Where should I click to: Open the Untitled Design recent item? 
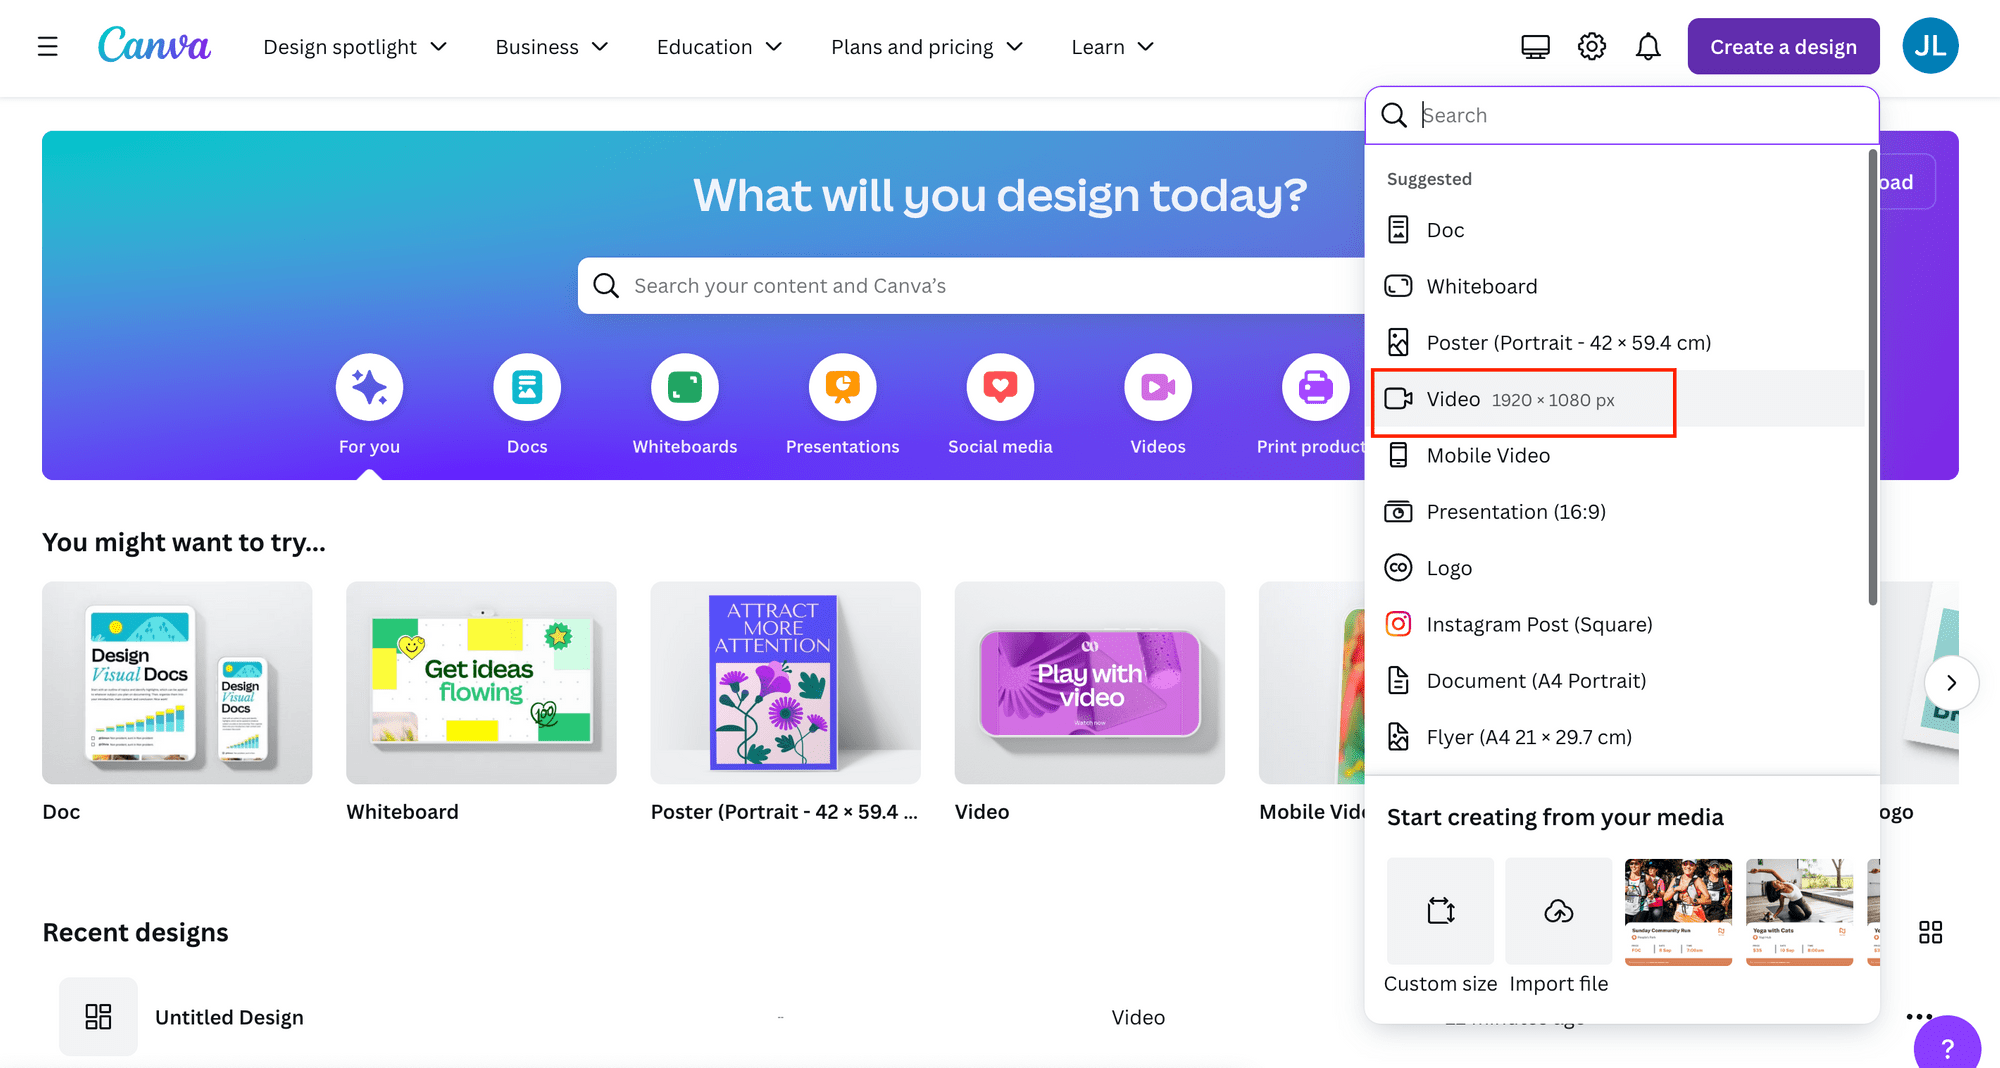[229, 1017]
